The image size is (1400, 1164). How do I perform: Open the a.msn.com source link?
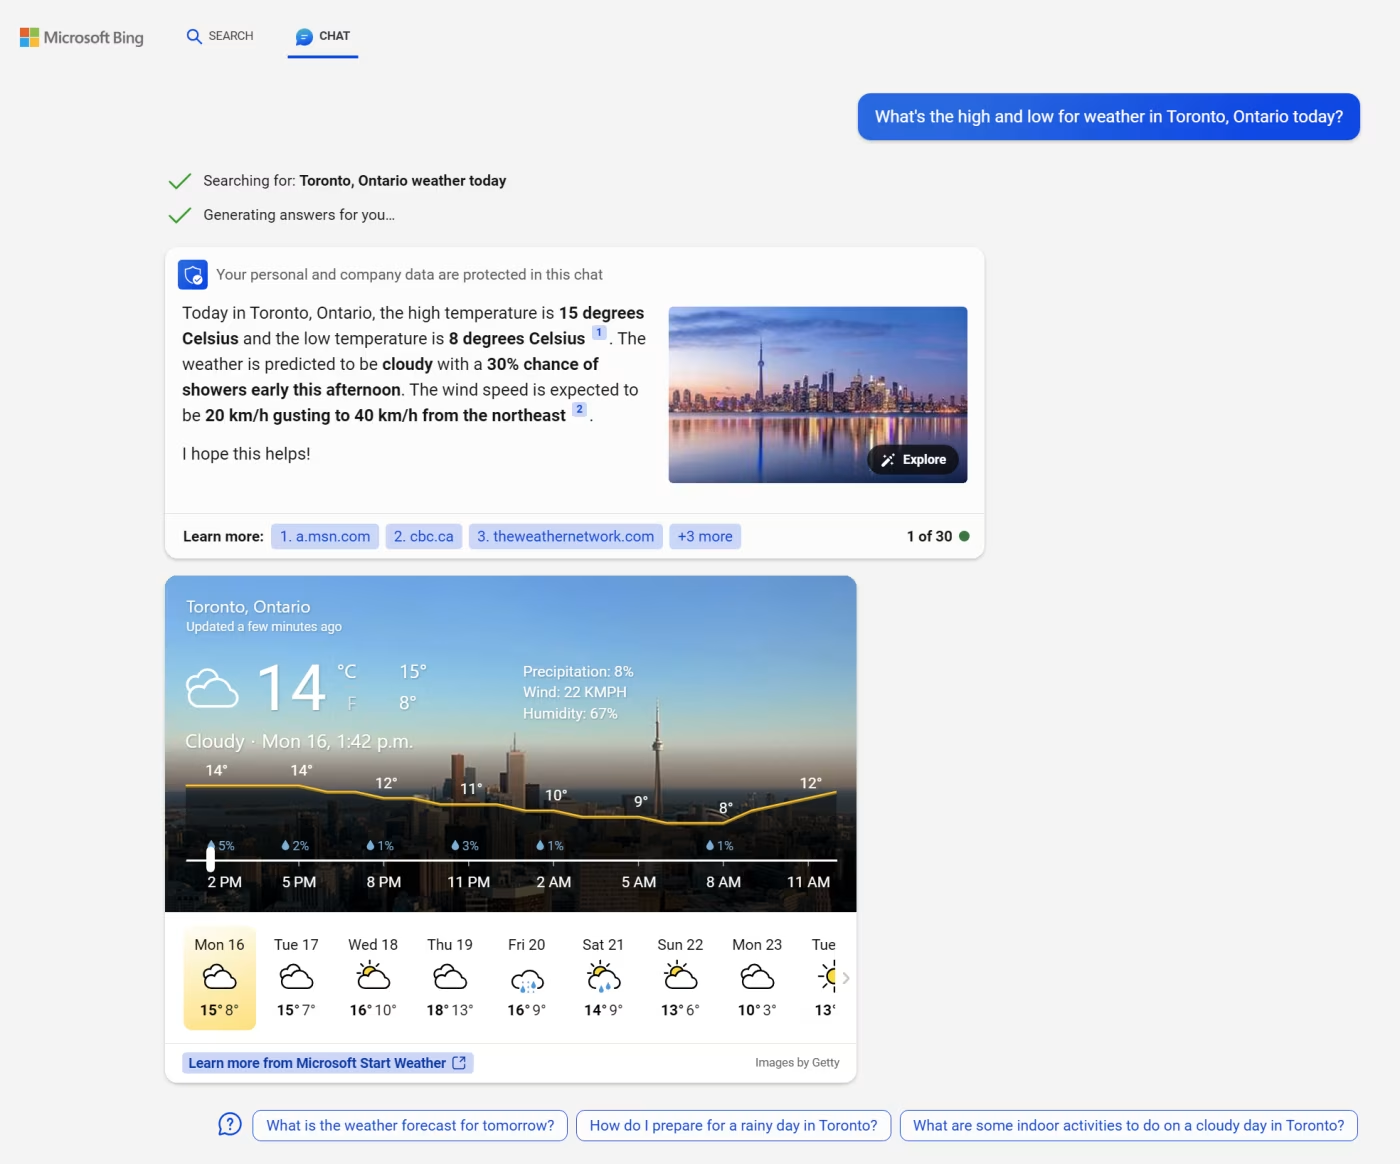tap(325, 536)
